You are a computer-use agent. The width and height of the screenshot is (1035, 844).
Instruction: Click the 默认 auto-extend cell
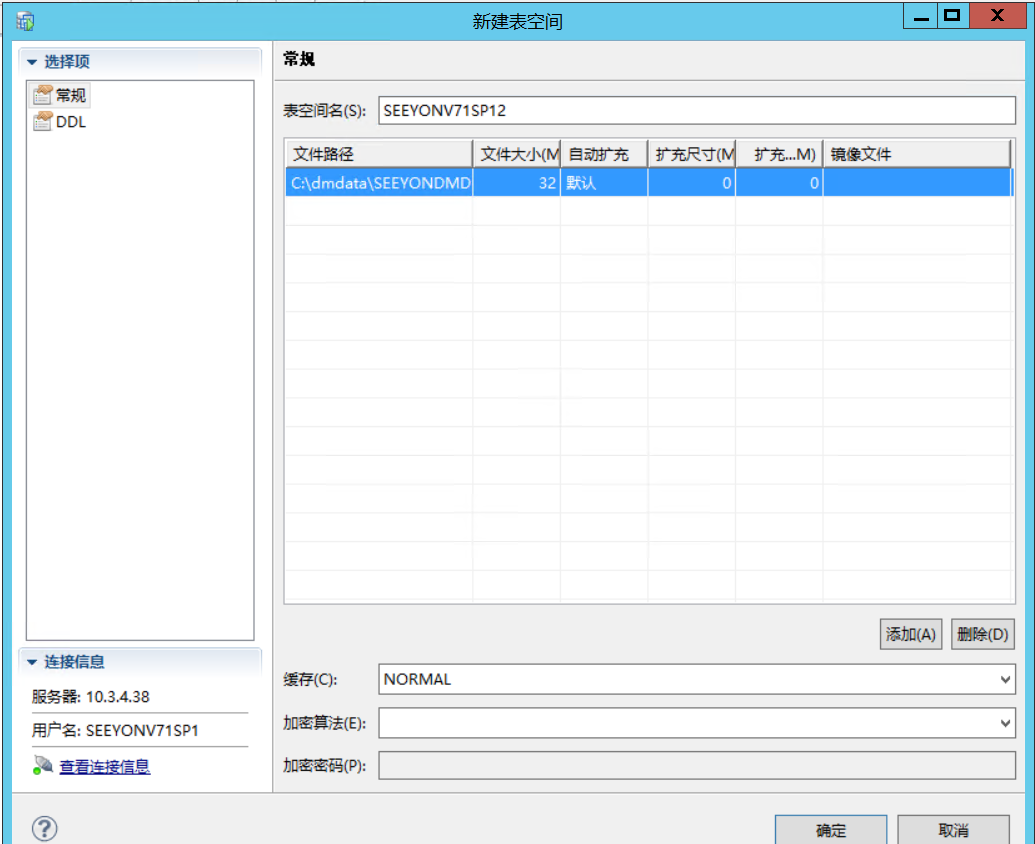604,183
